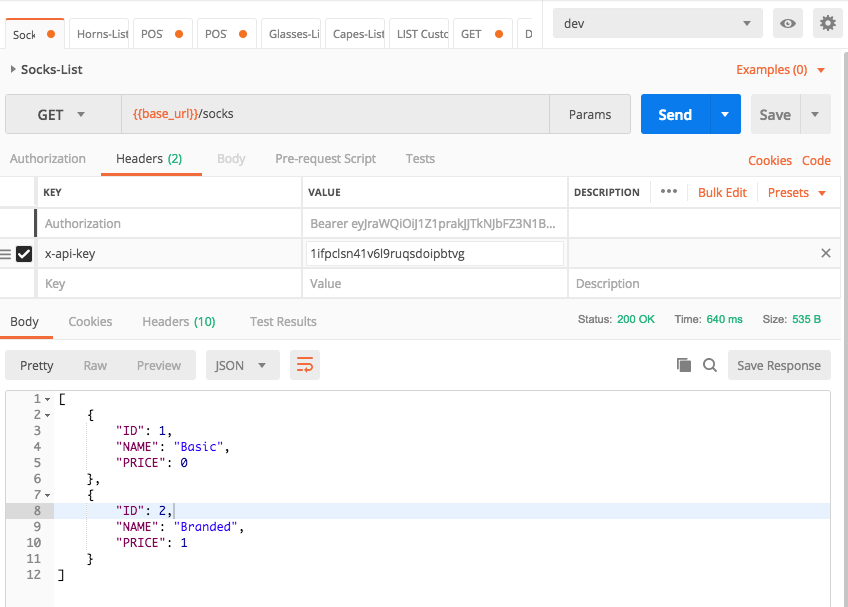This screenshot has height=607, width=848.
Task: Collapse the JSON object at line 2
Action: click(x=48, y=415)
